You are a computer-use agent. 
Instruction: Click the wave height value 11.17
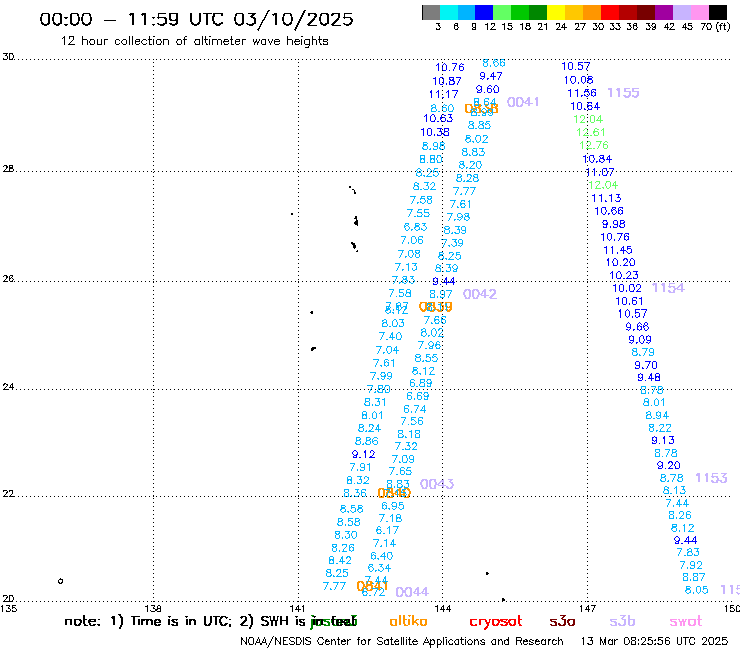(x=443, y=94)
